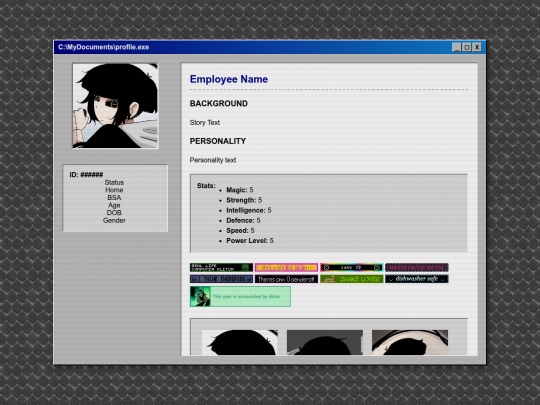Click the pink and yellow striped badge
The height and width of the screenshot is (405, 540).
(x=286, y=268)
